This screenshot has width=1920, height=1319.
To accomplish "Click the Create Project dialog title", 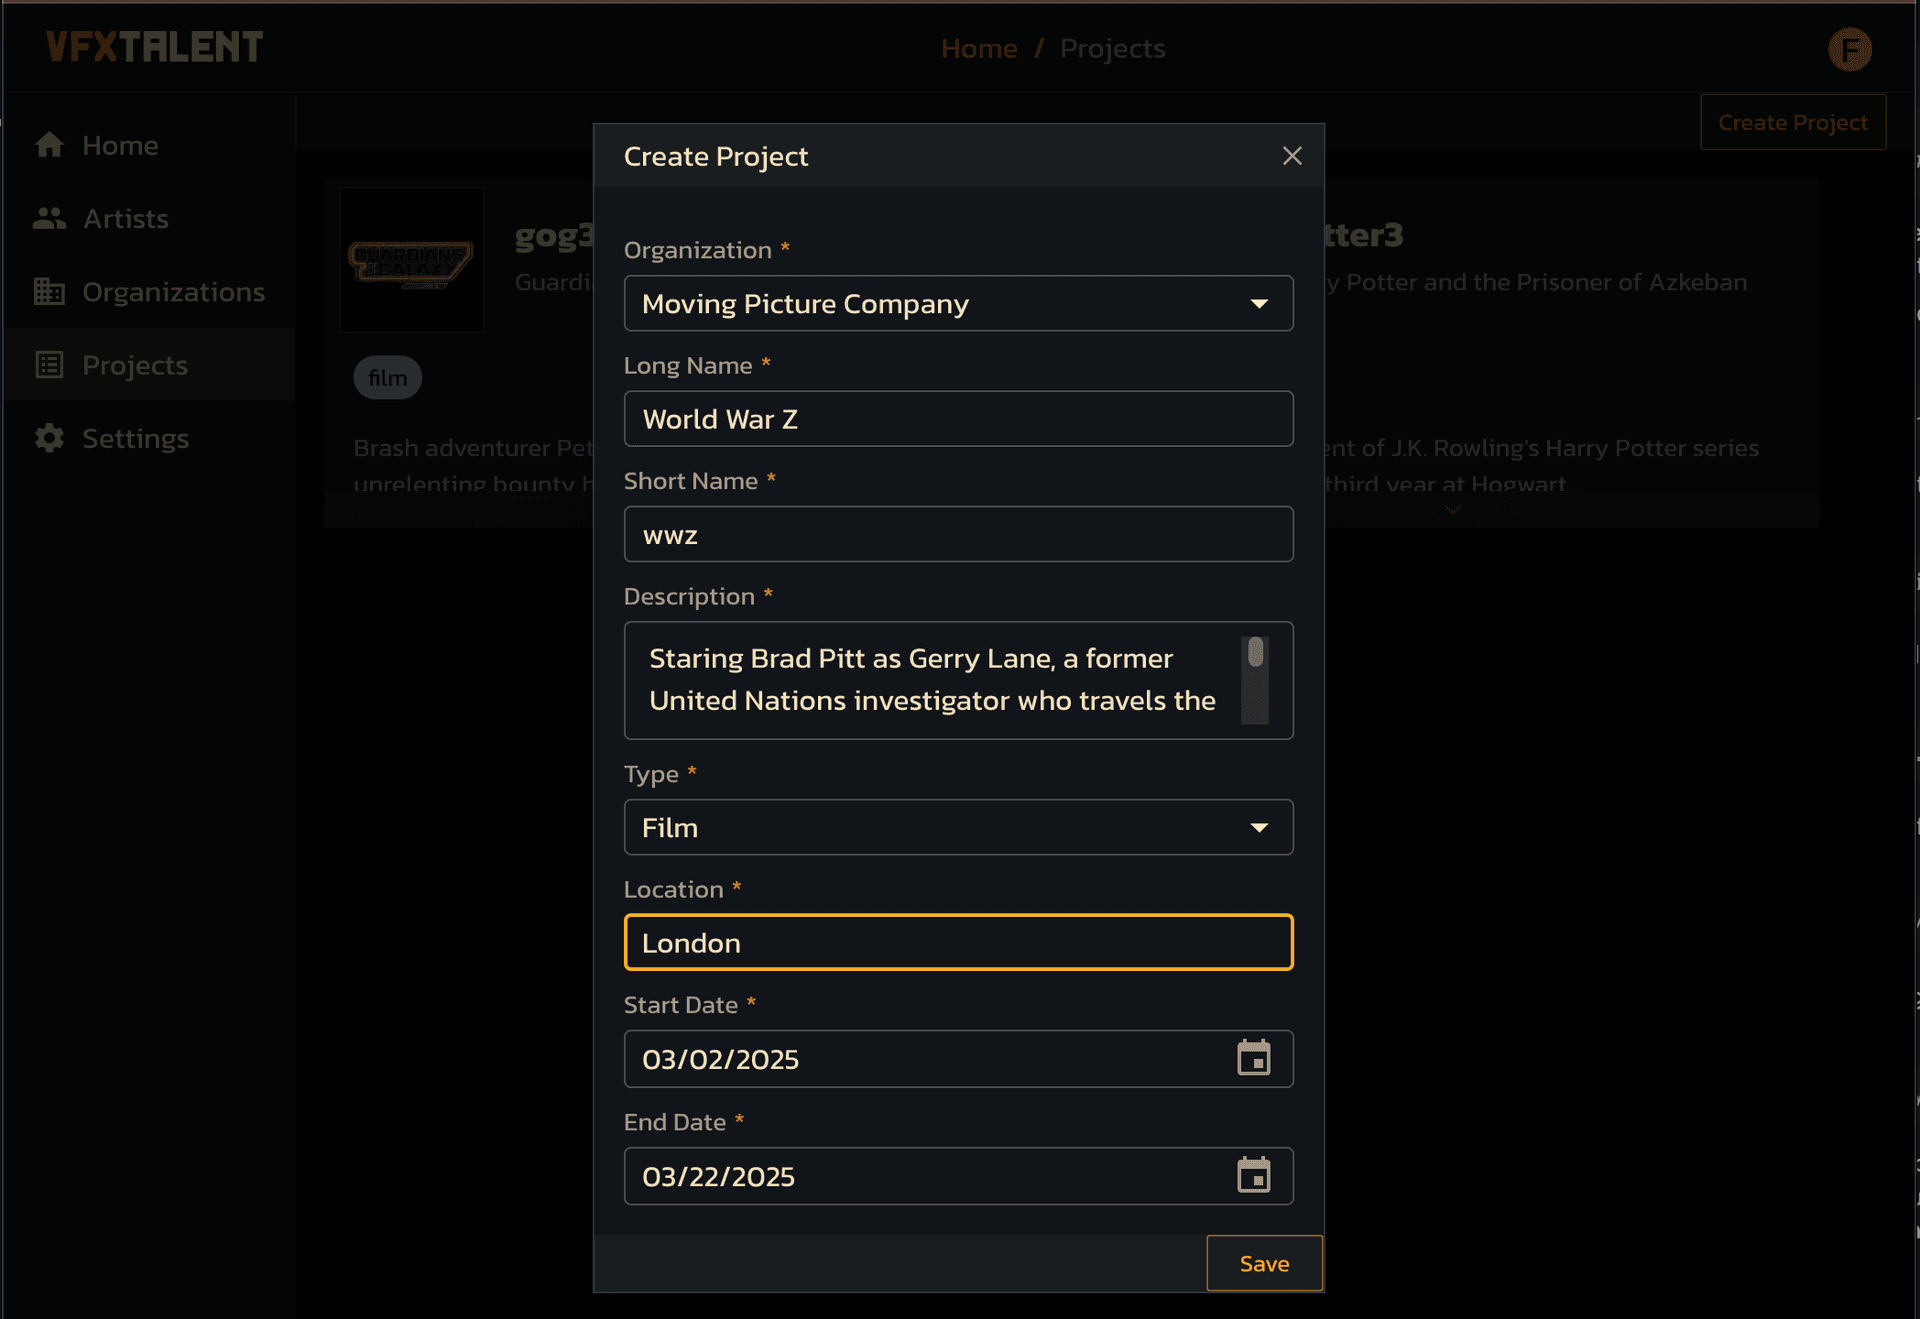I will pos(716,156).
